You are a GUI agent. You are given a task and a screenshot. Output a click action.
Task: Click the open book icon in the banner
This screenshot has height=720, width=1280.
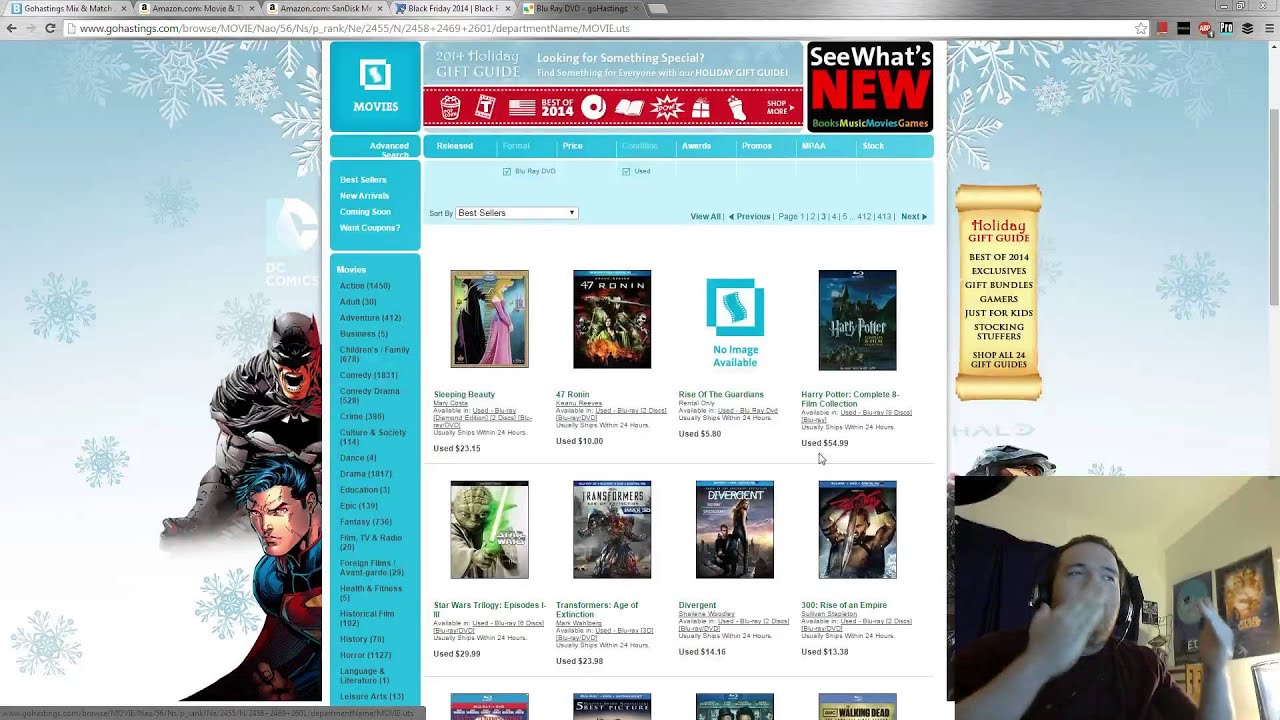coord(629,107)
